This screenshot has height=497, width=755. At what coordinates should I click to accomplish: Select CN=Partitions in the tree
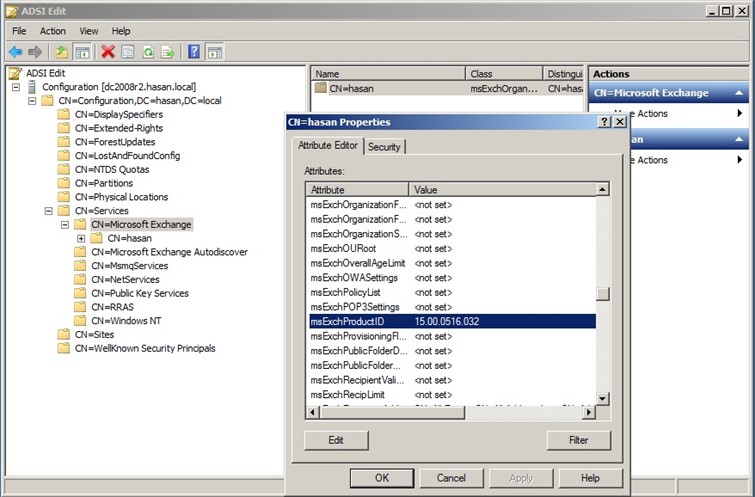tap(104, 183)
